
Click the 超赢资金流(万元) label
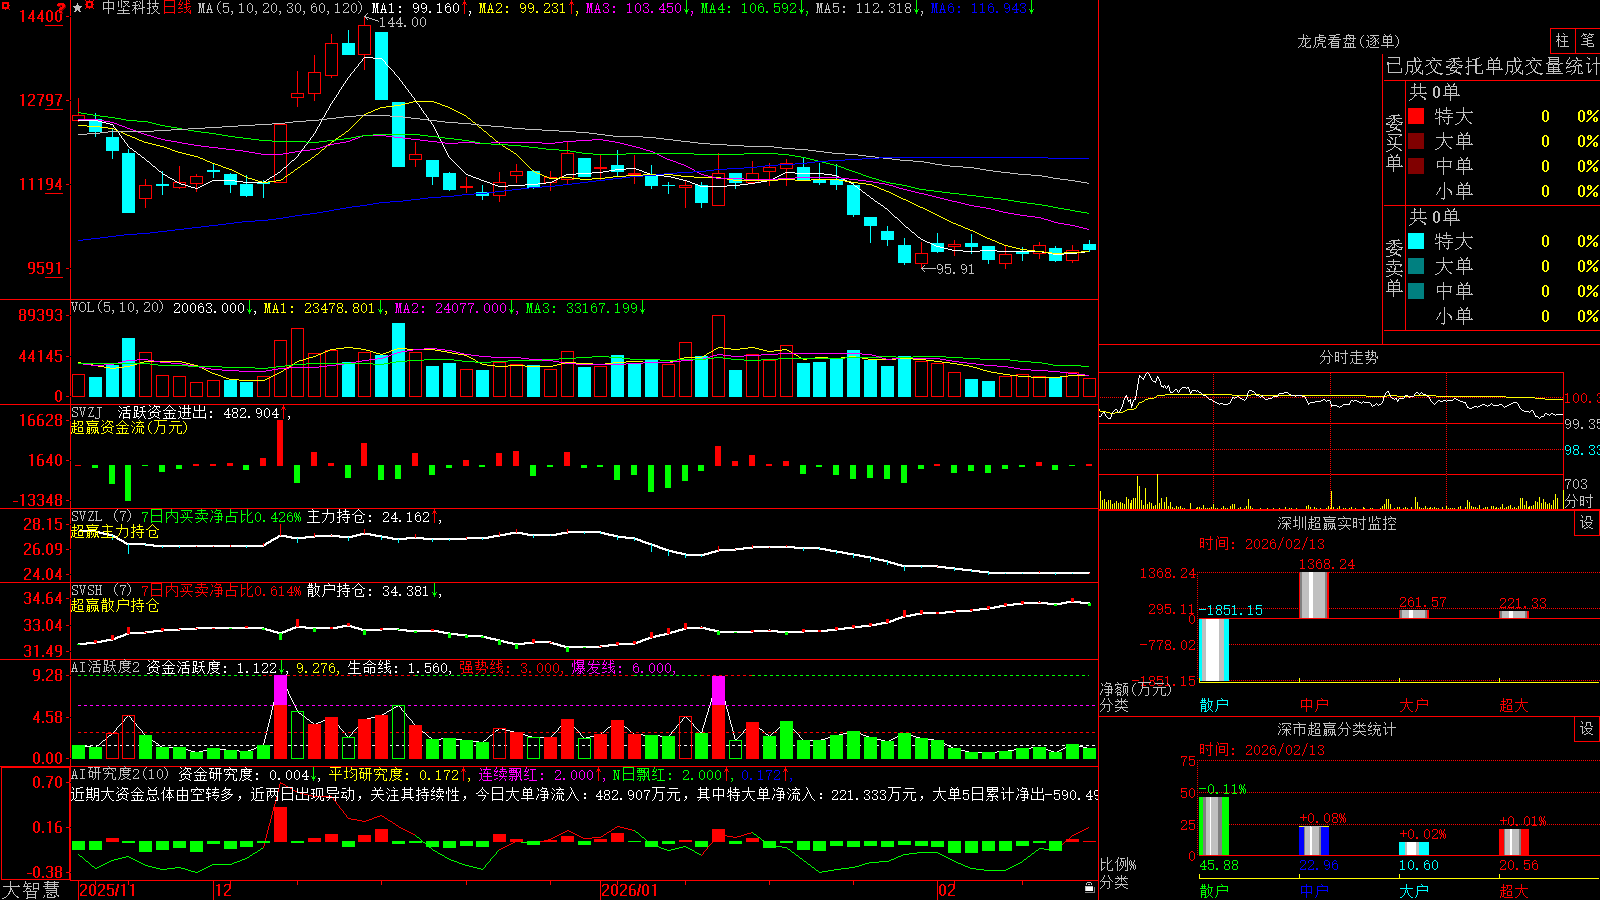click(129, 427)
